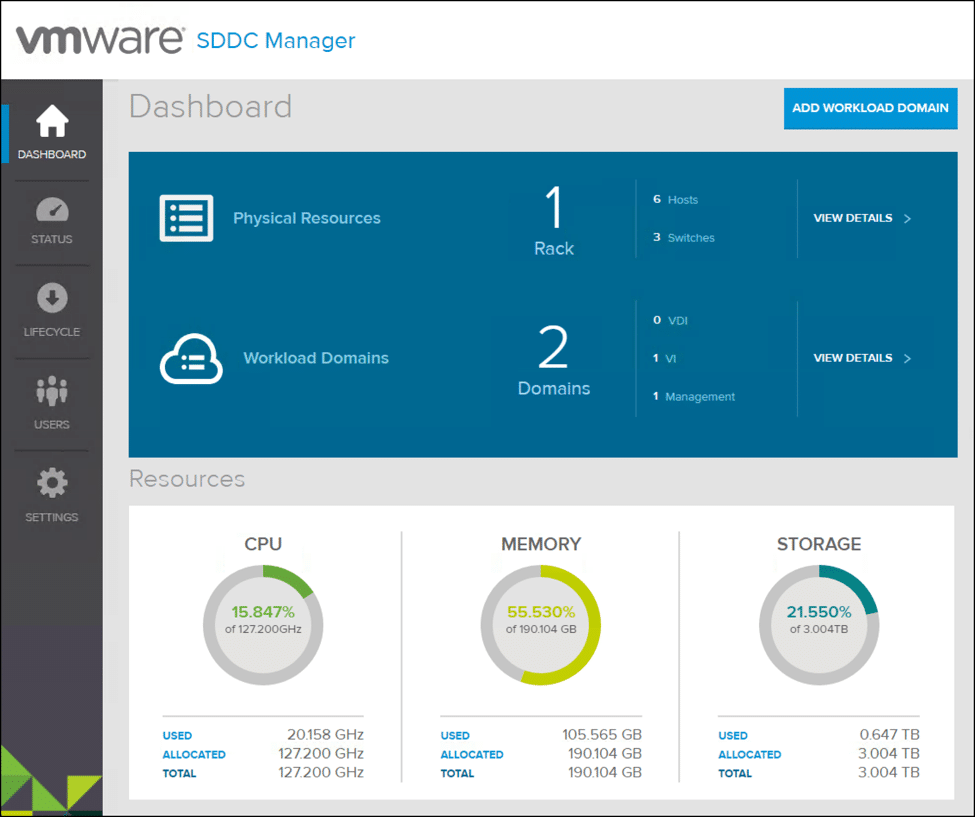Click the Workload Domains cloud icon

click(190, 358)
